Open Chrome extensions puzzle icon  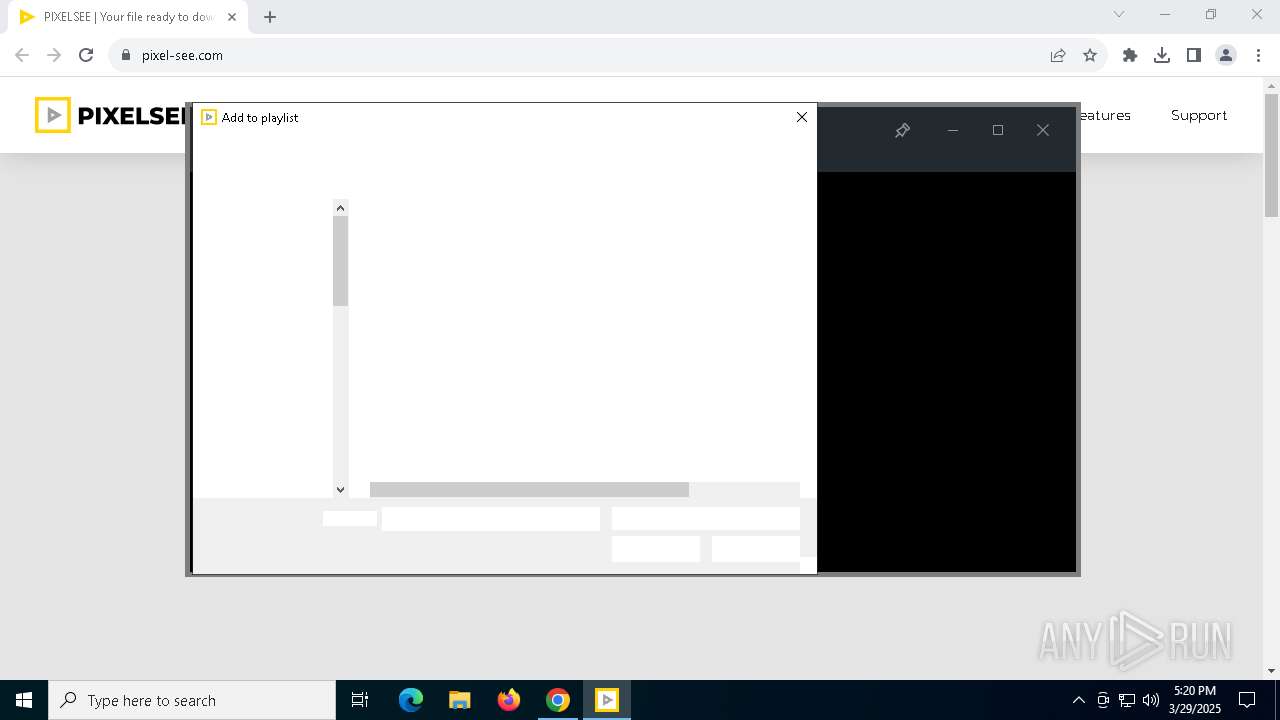tap(1130, 55)
